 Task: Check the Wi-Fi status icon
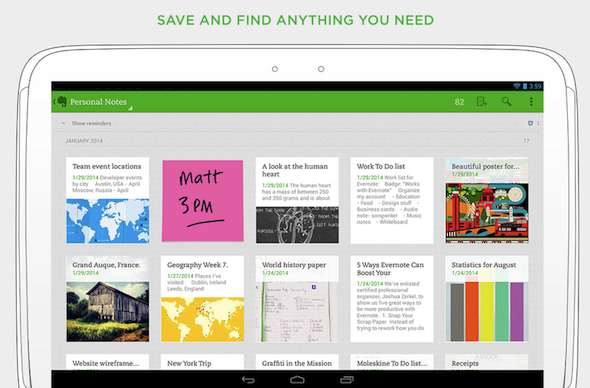click(517, 86)
